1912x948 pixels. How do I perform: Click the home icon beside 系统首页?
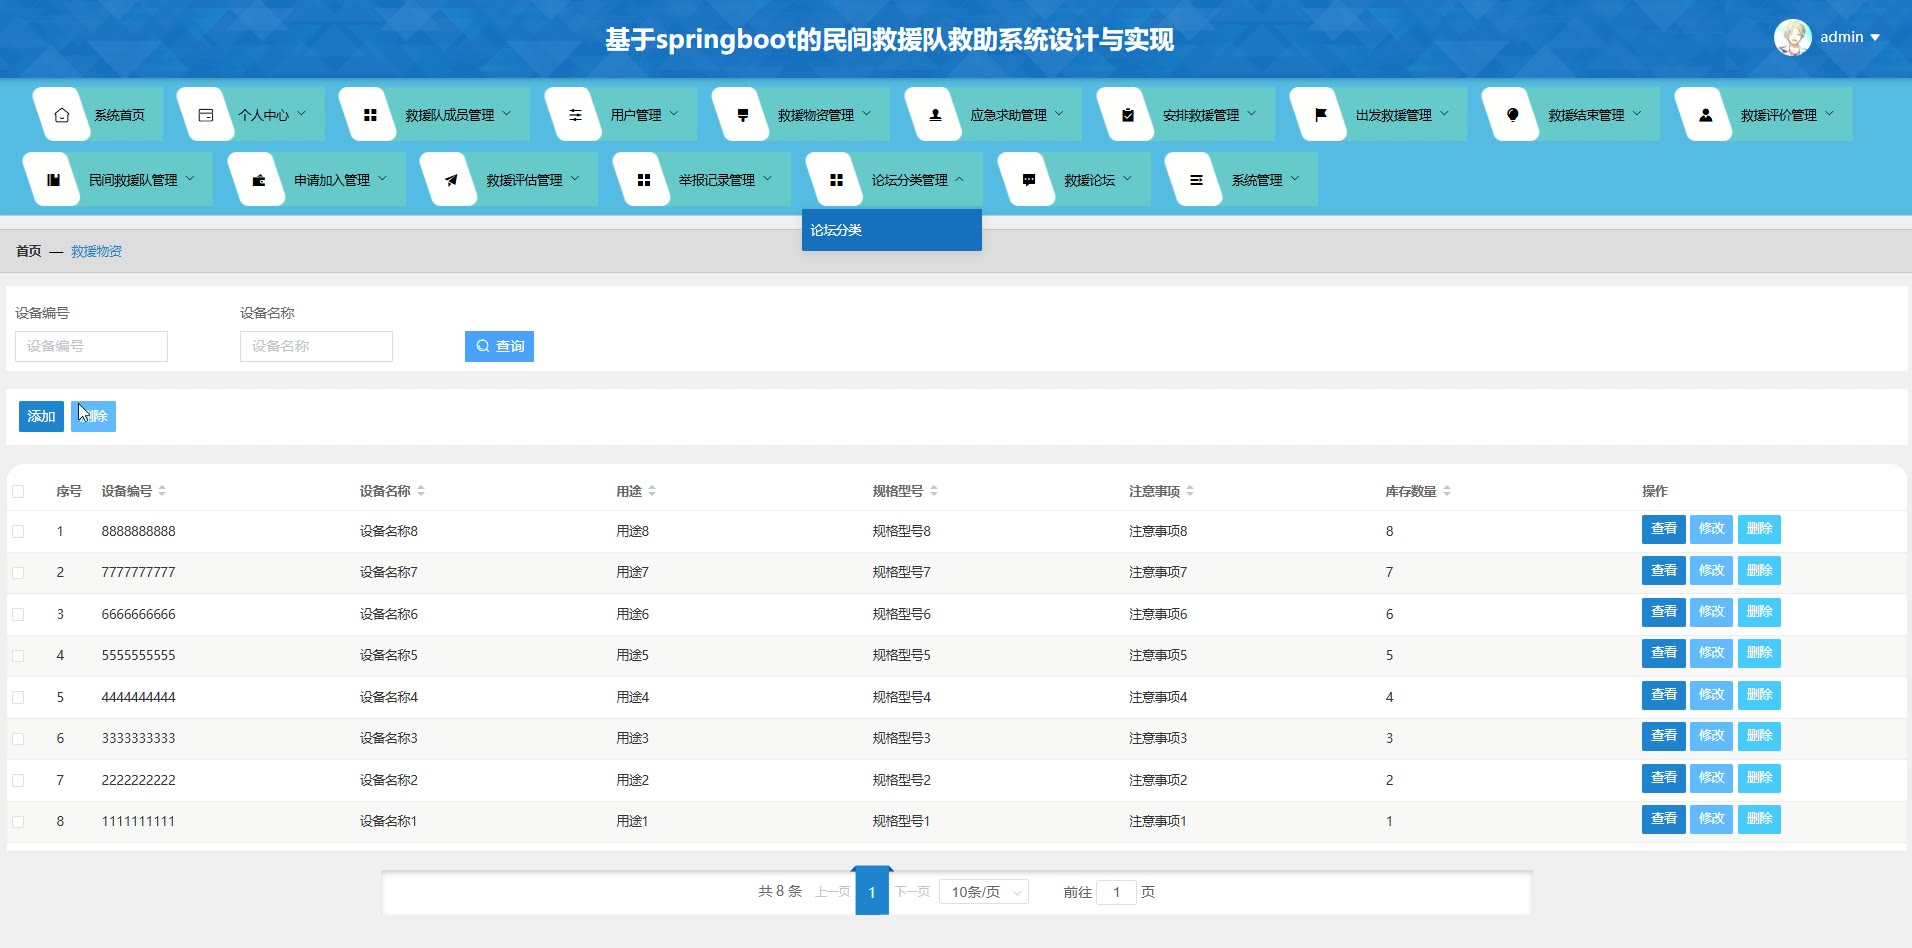tap(62, 115)
